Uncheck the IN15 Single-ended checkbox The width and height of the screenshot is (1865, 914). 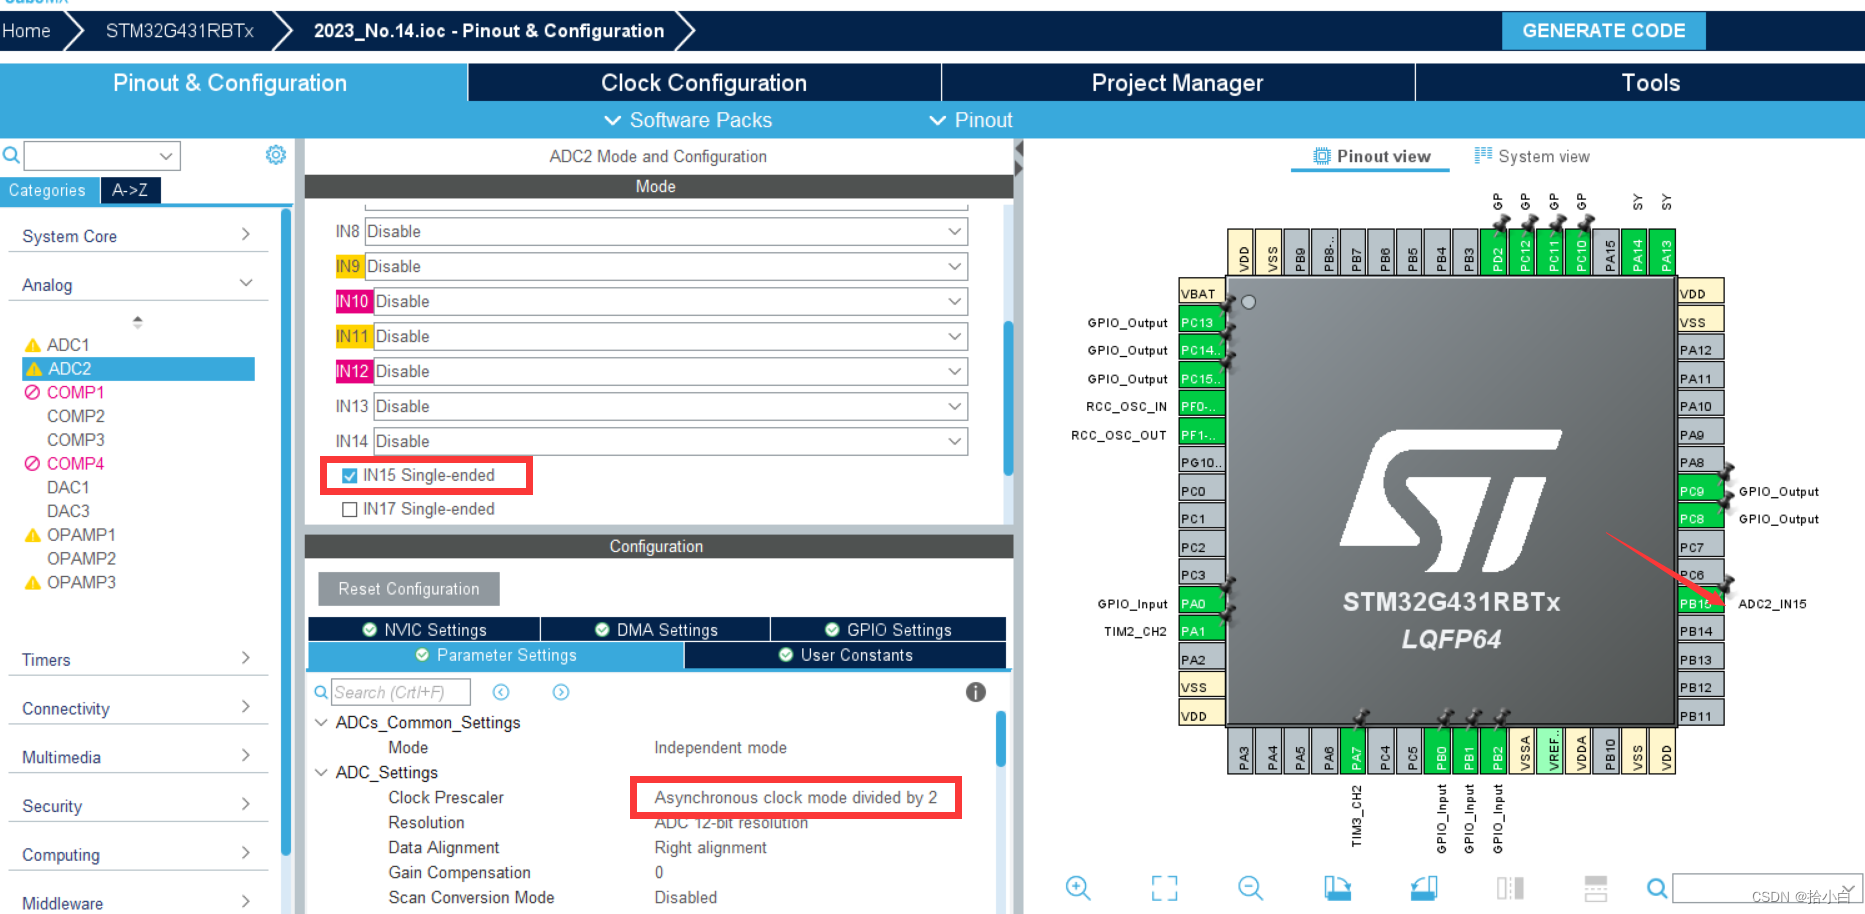(x=349, y=476)
